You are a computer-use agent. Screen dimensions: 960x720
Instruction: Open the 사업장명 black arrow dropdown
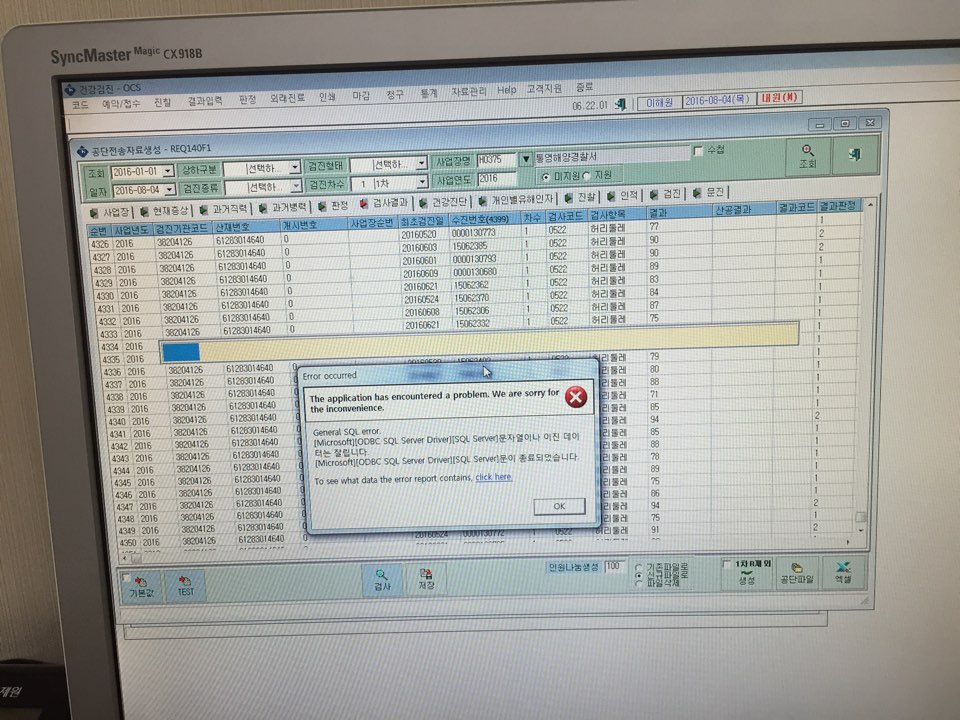[x=525, y=159]
